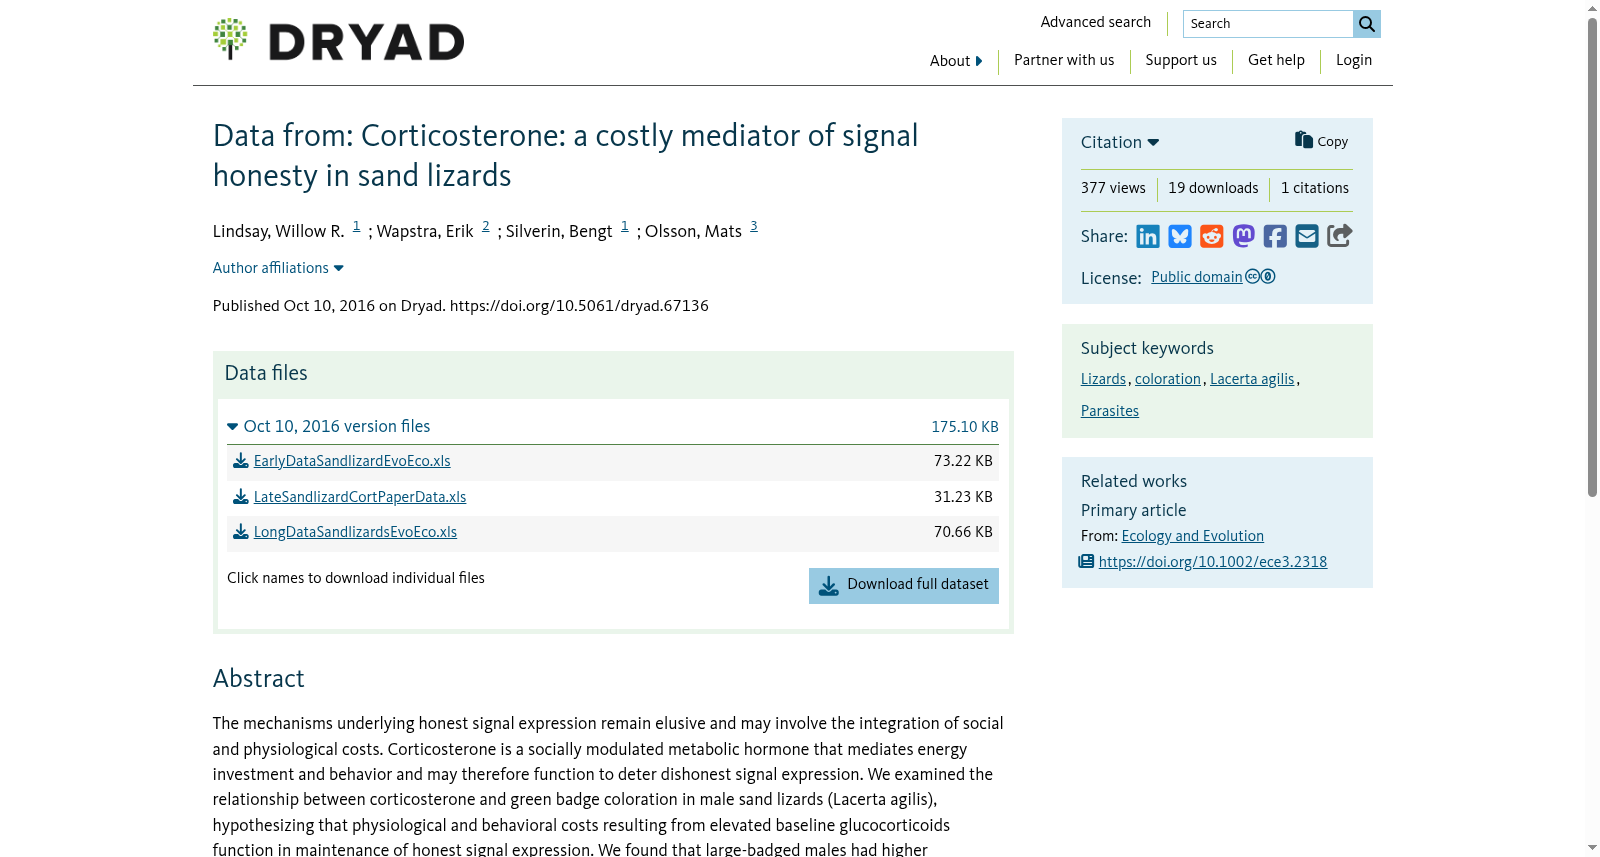
Task: Open the Lacerta agilis keyword
Action: (x=1252, y=379)
